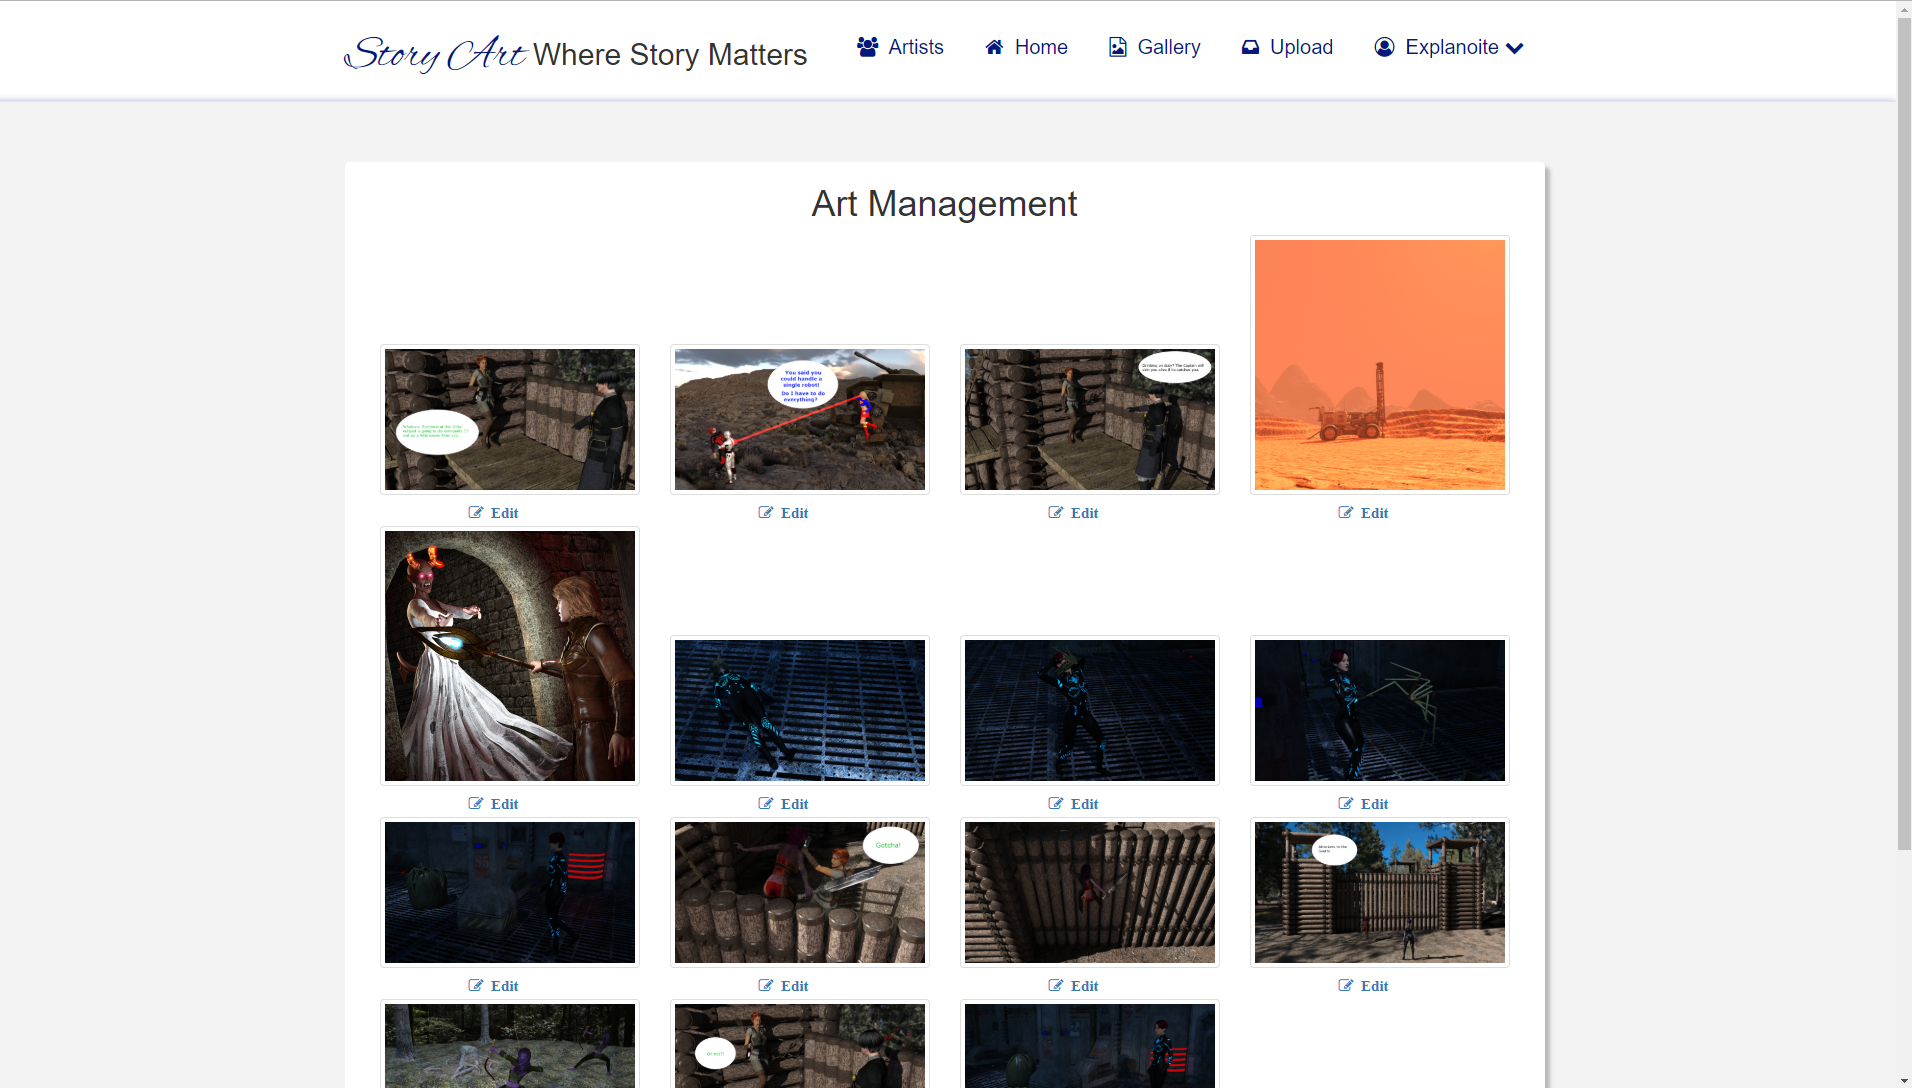1912x1088 pixels.
Task: Select the horned demon woman thumbnail
Action: coord(509,656)
